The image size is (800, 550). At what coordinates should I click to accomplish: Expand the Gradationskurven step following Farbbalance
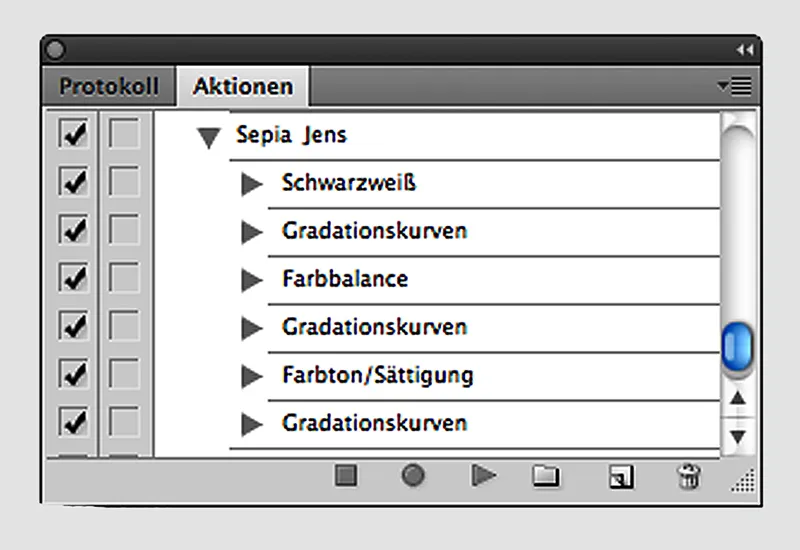(252, 328)
